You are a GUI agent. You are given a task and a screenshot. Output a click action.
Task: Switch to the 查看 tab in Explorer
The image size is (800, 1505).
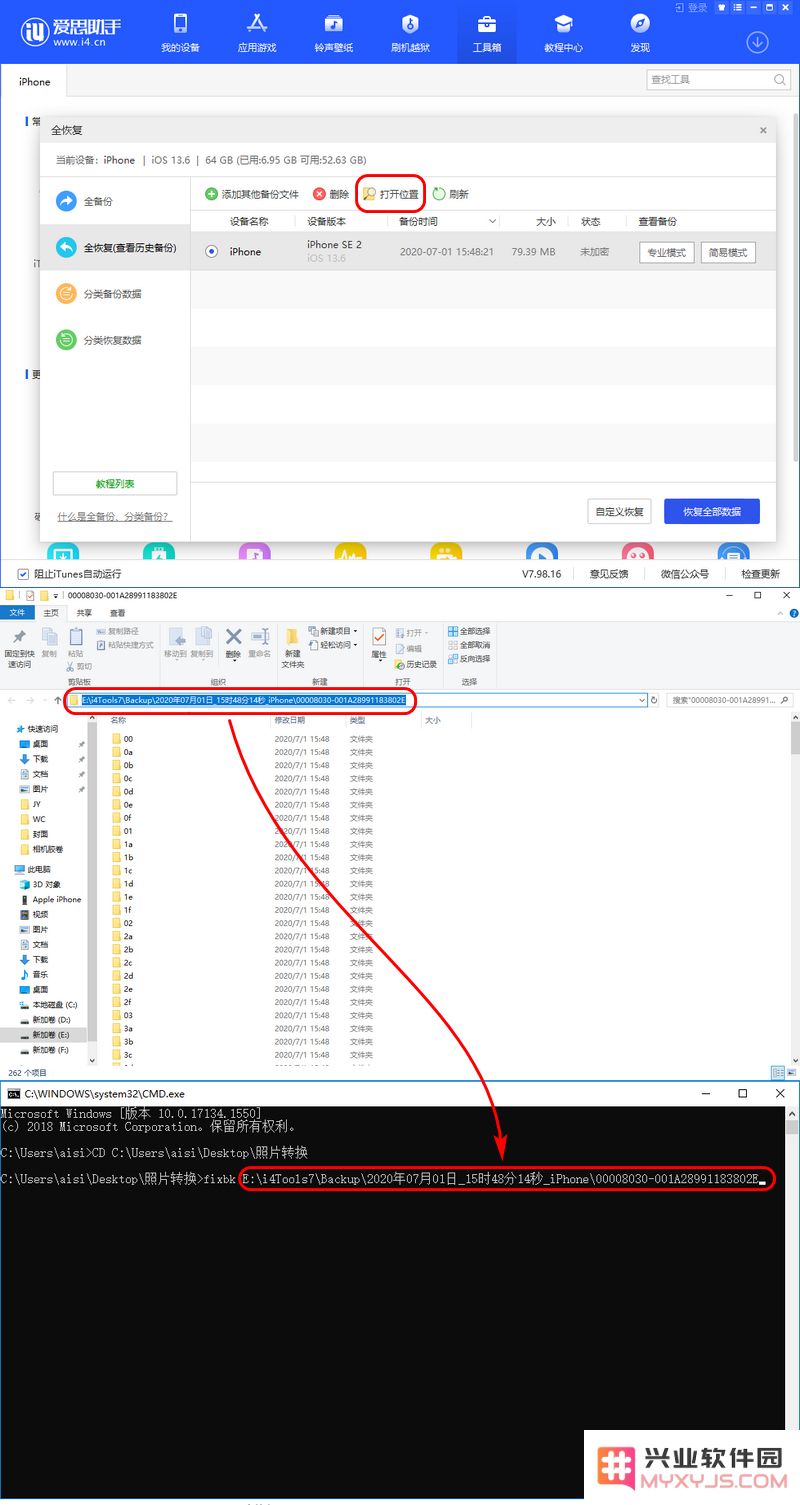pos(118,612)
